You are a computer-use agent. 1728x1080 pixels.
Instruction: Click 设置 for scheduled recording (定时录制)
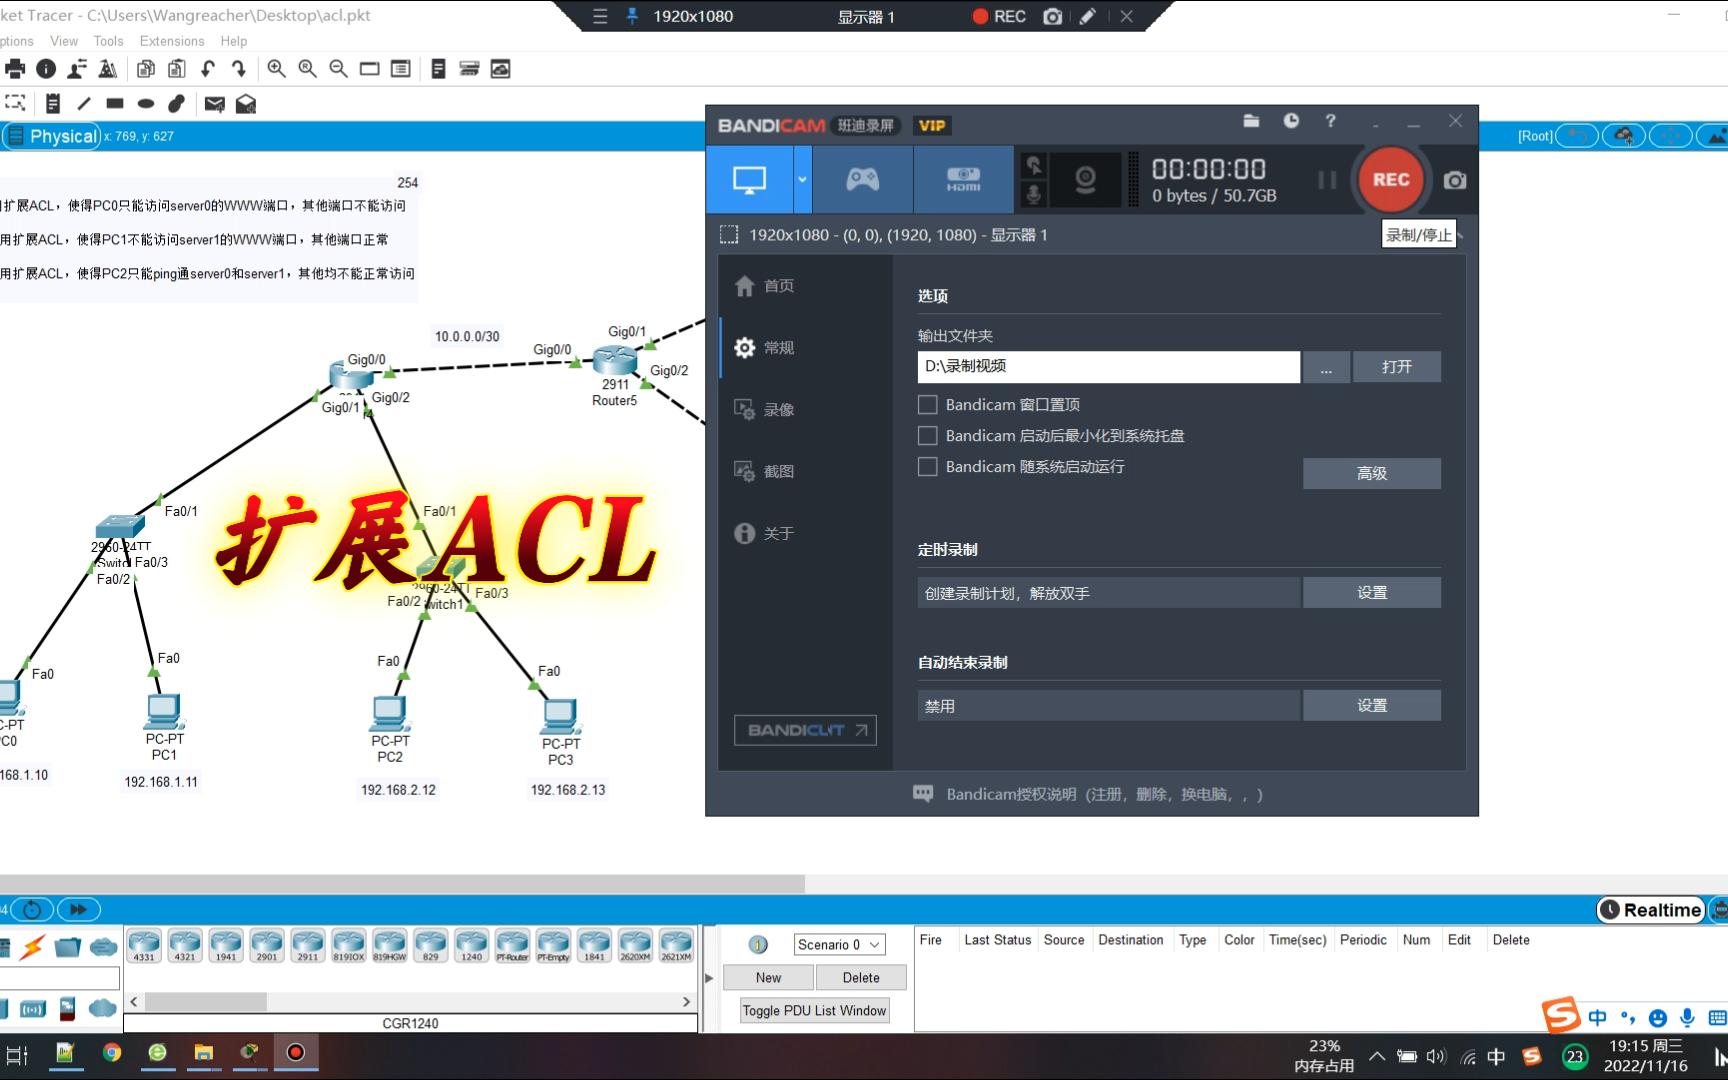(1372, 593)
